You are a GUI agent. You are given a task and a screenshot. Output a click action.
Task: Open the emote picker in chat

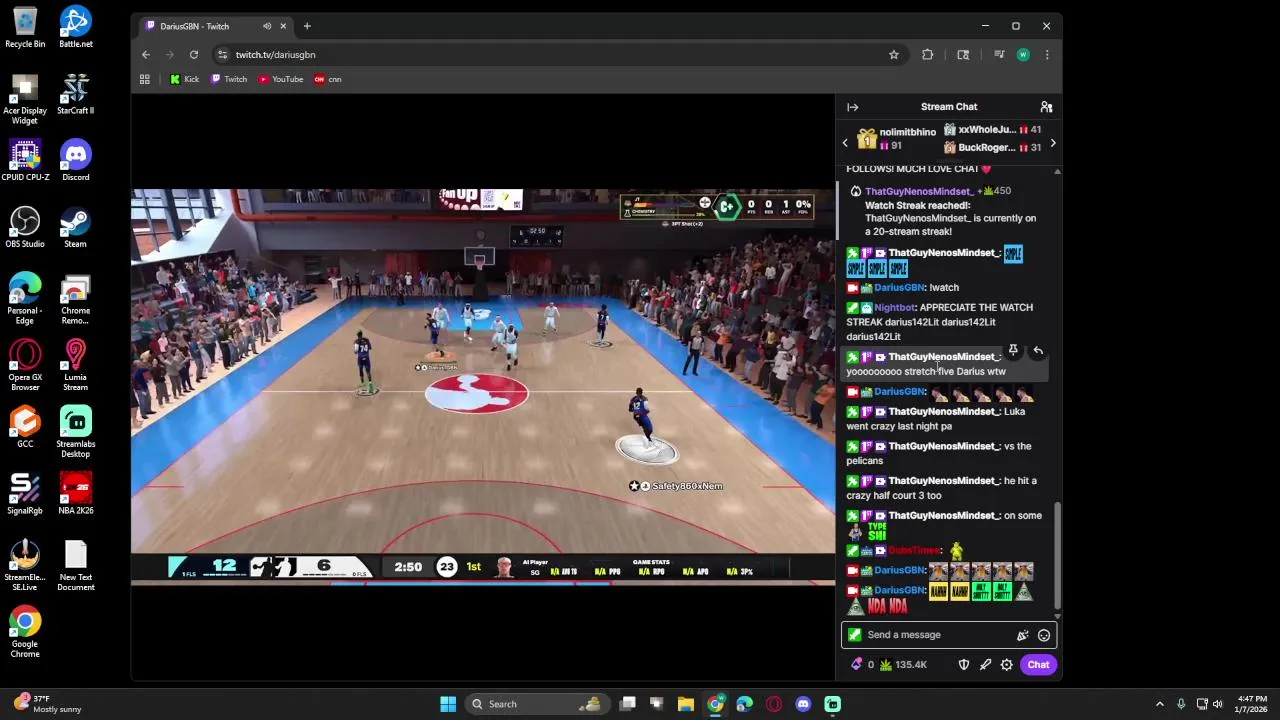(1044, 635)
